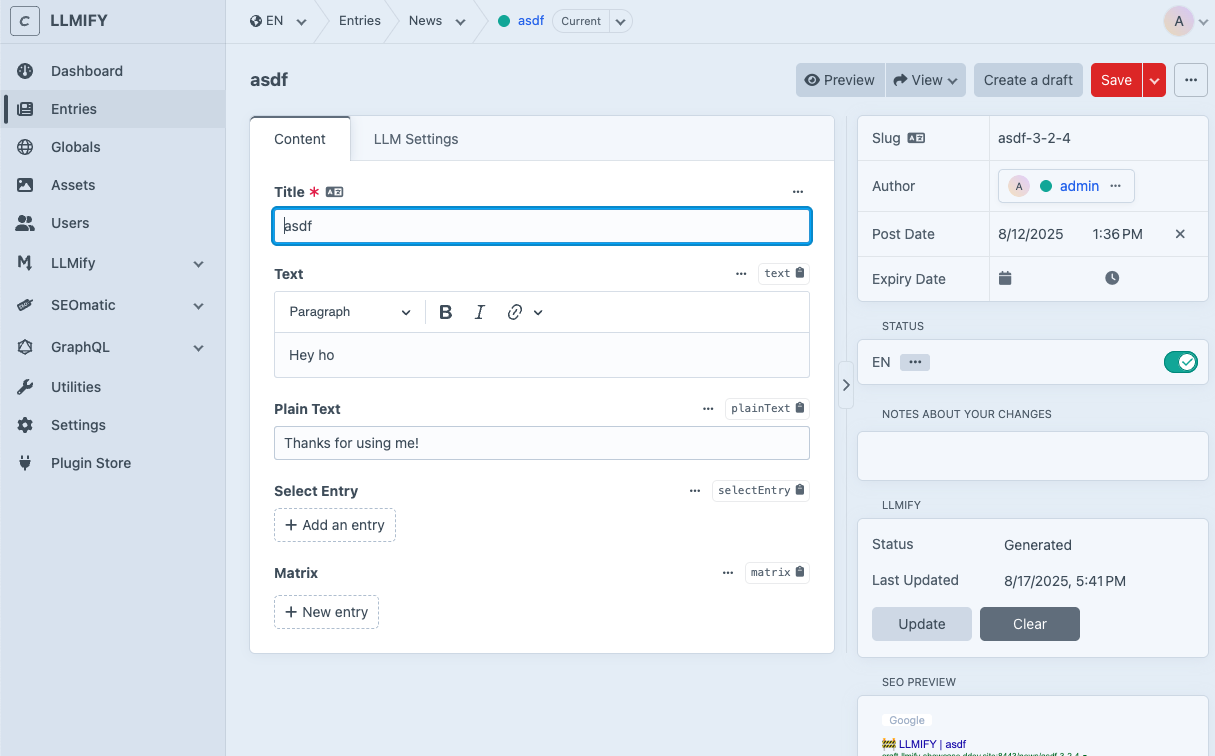Expand the EN site dropdown
Image resolution: width=1215 pixels, height=756 pixels.
[299, 22]
